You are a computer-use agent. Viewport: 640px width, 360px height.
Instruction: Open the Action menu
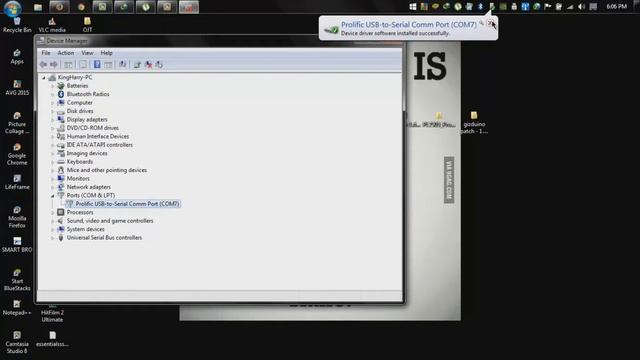65,53
